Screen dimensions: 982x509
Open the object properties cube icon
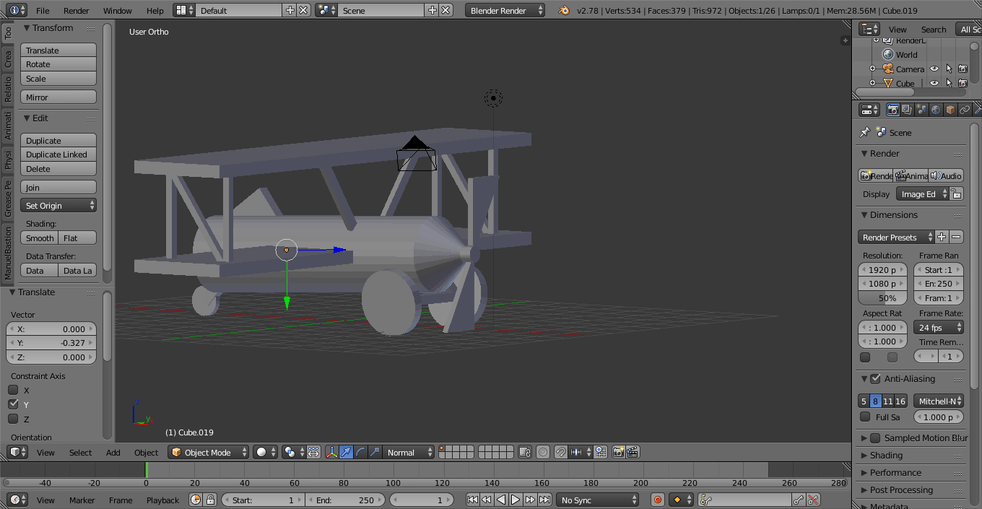(x=950, y=110)
